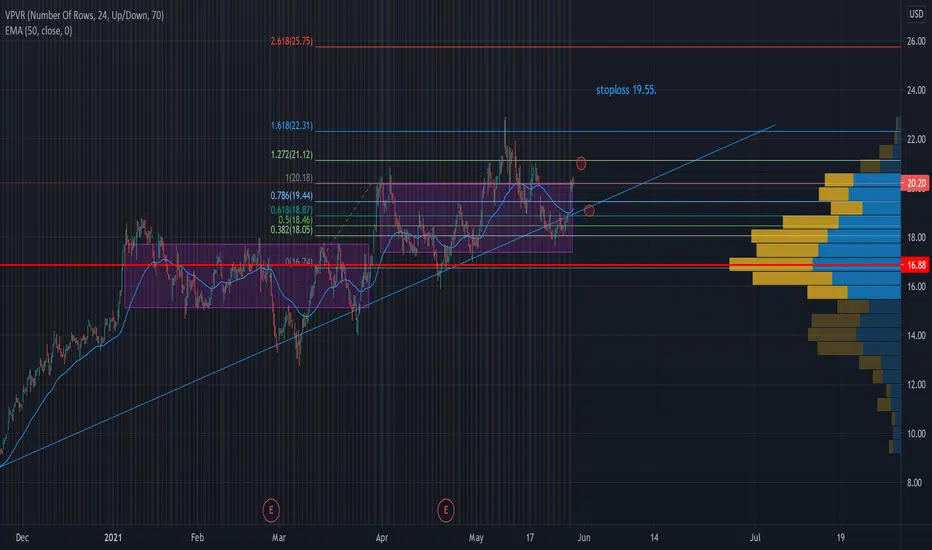Viewport: 932px width, 550px height.
Task: Click the earnings E marker near March
Action: 271,510
